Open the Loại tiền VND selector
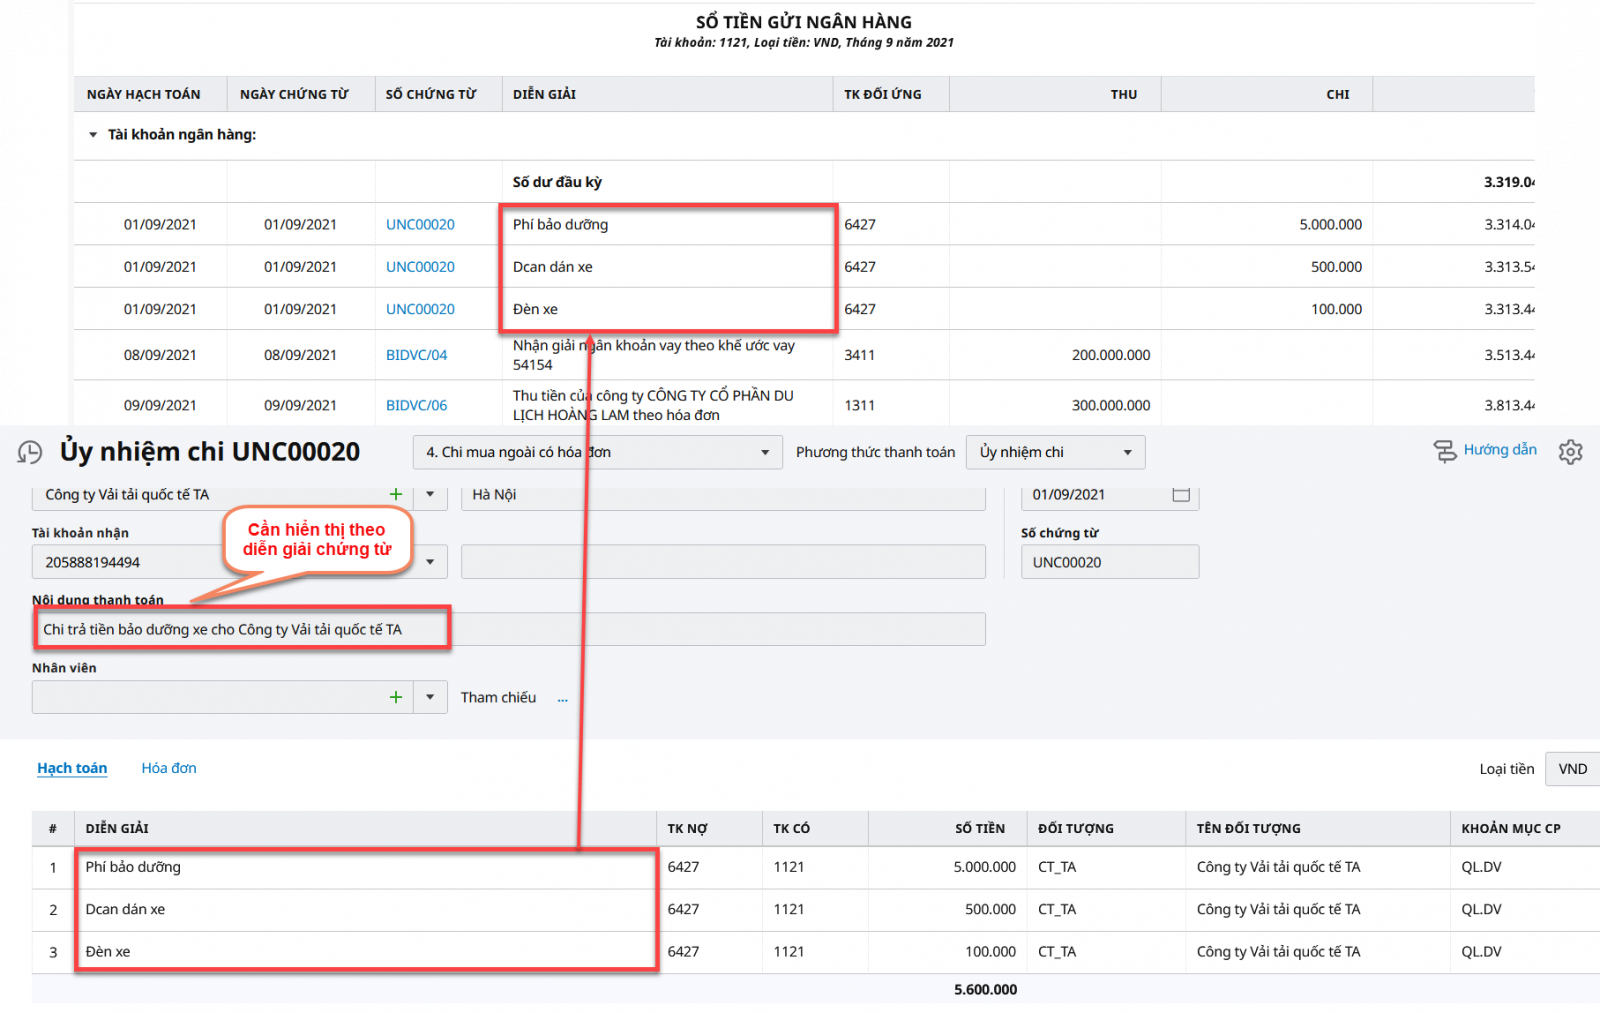This screenshot has width=1600, height=1013. coord(1572,769)
